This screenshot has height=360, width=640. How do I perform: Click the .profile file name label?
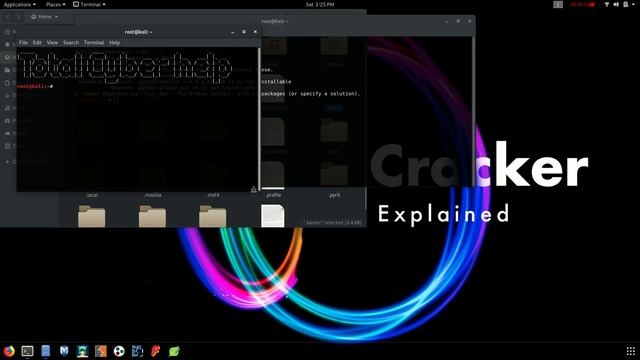click(x=273, y=195)
